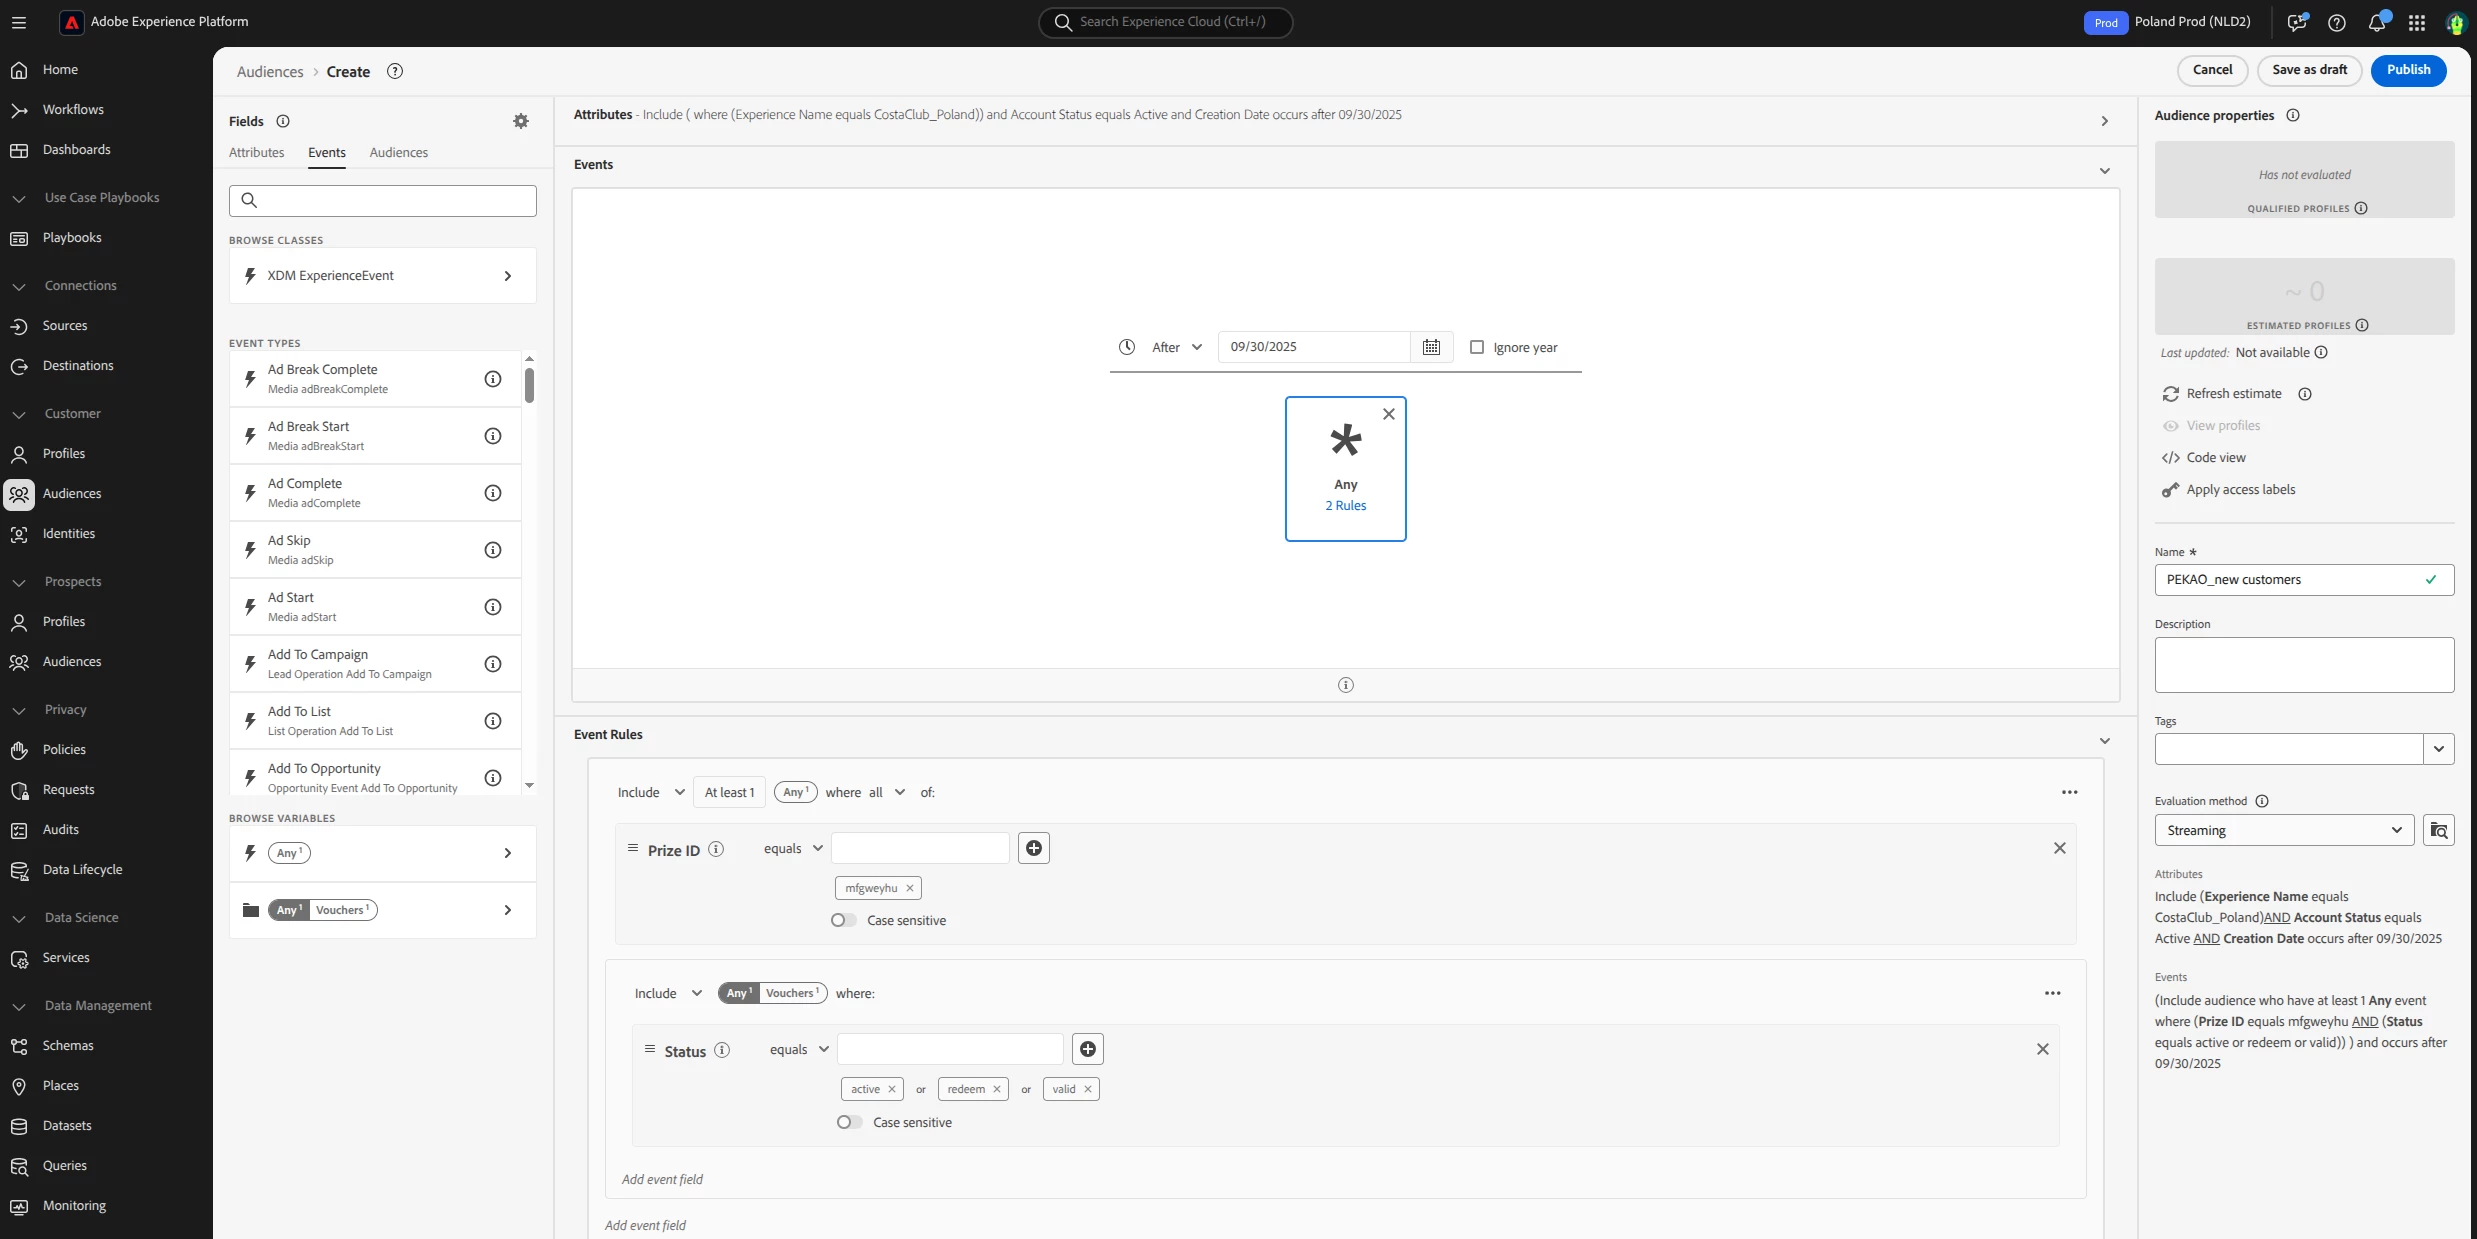The width and height of the screenshot is (2477, 1239).
Task: Click Refresh estimate icon
Action: tap(2170, 394)
